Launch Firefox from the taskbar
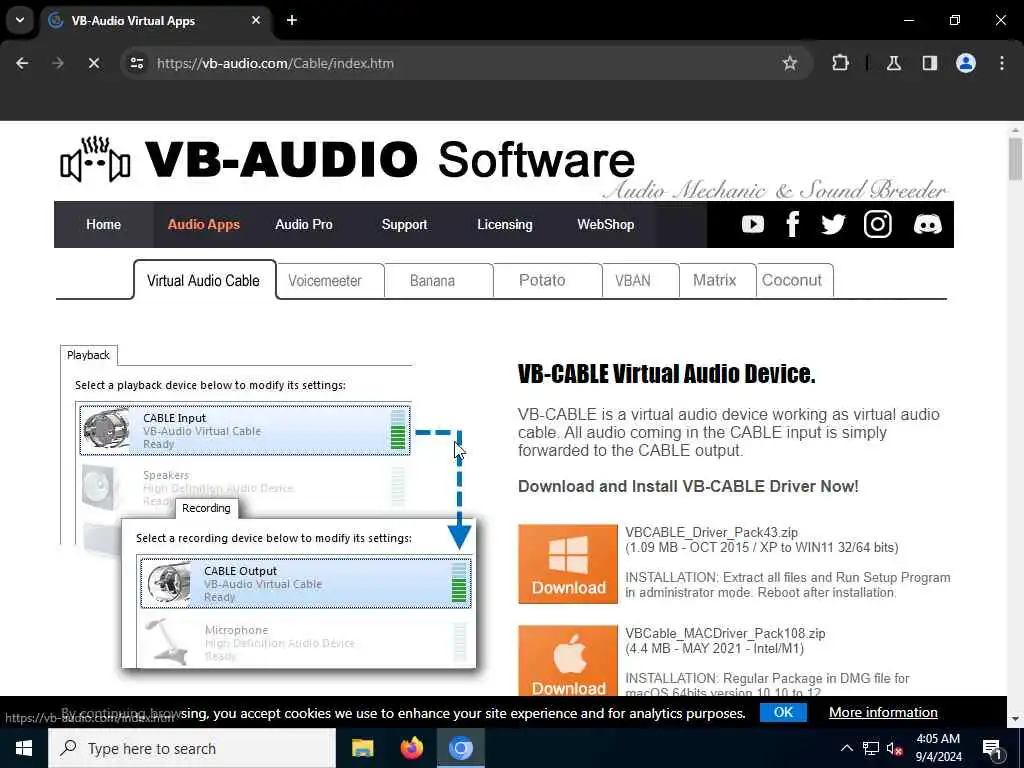Image resolution: width=1024 pixels, height=768 pixels. pos(411,748)
